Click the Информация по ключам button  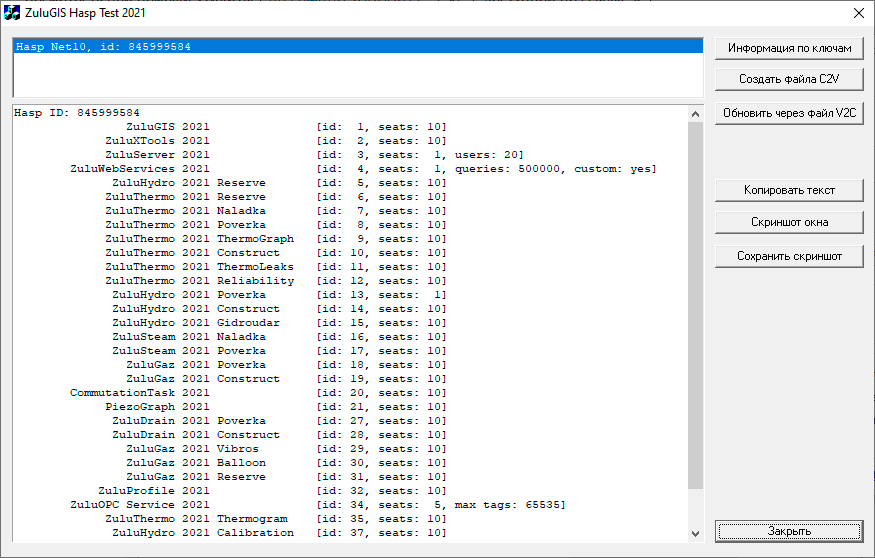pyautogui.click(x=789, y=48)
